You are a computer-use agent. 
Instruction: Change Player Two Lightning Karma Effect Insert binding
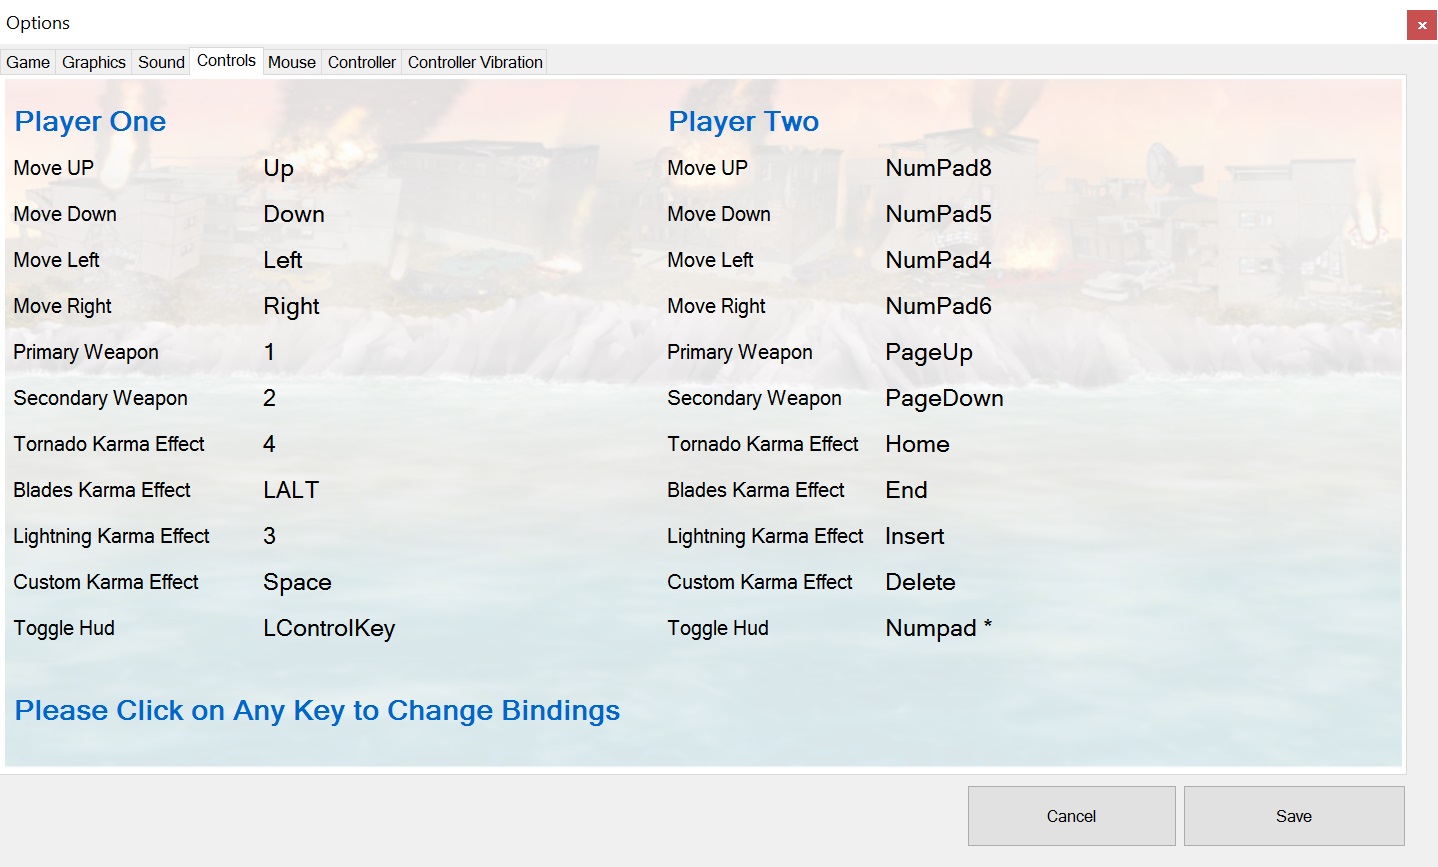[x=914, y=536]
